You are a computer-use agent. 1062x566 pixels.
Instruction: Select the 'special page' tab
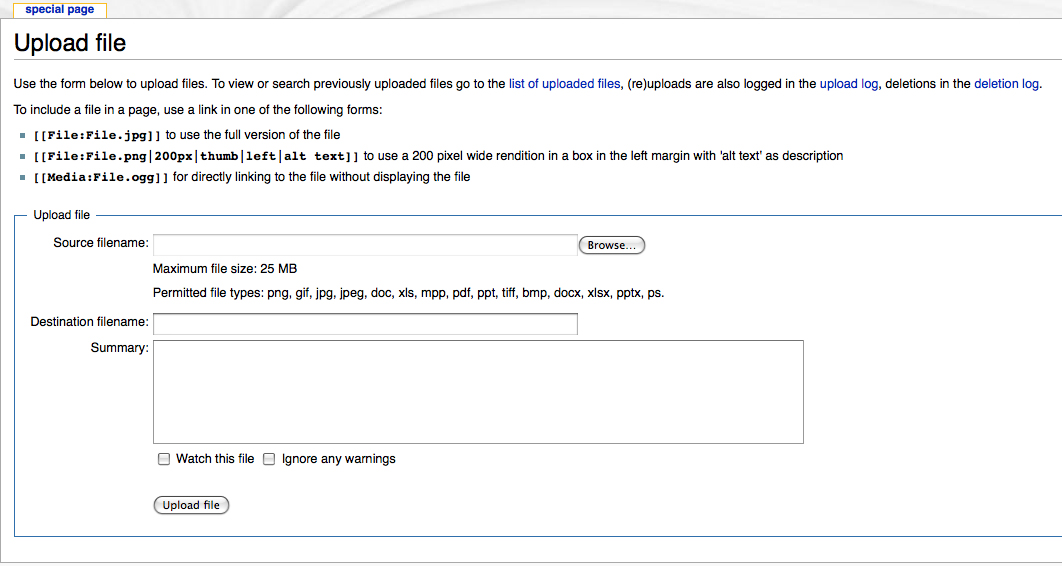point(60,9)
